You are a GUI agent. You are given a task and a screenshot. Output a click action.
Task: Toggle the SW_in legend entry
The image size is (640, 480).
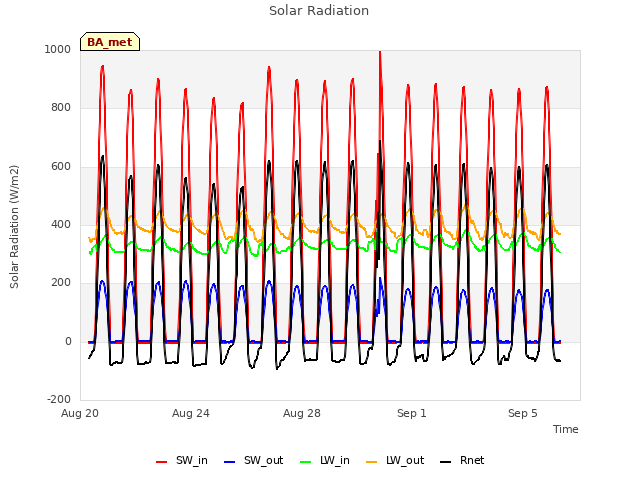182,461
